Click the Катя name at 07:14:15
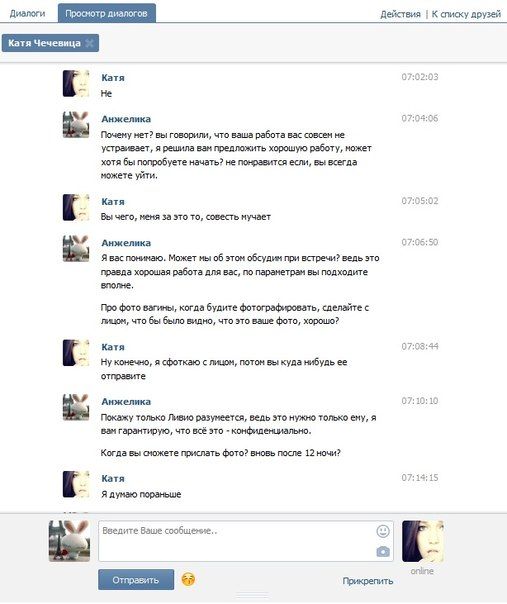Screen dimensions: 507x604 pyautogui.click(x=113, y=478)
